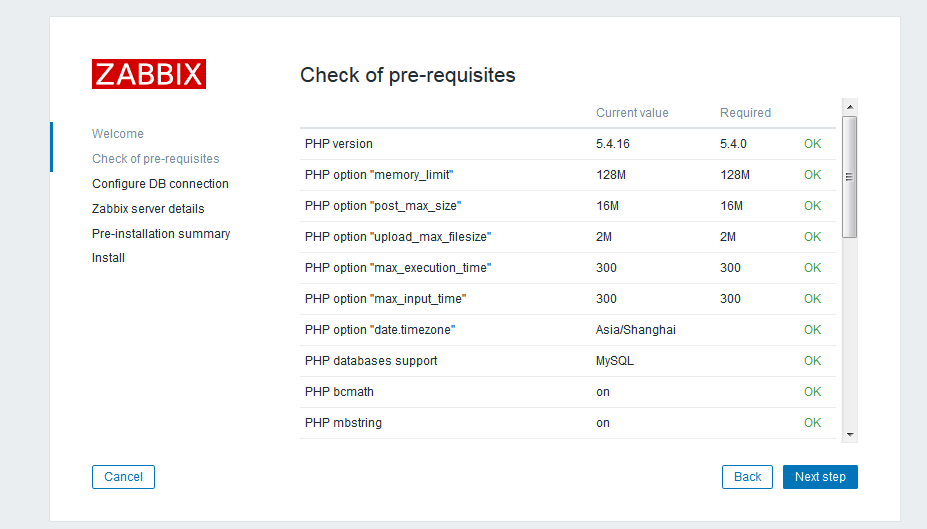
Task: Click the PHP version row
Action: pyautogui.click(x=339, y=144)
